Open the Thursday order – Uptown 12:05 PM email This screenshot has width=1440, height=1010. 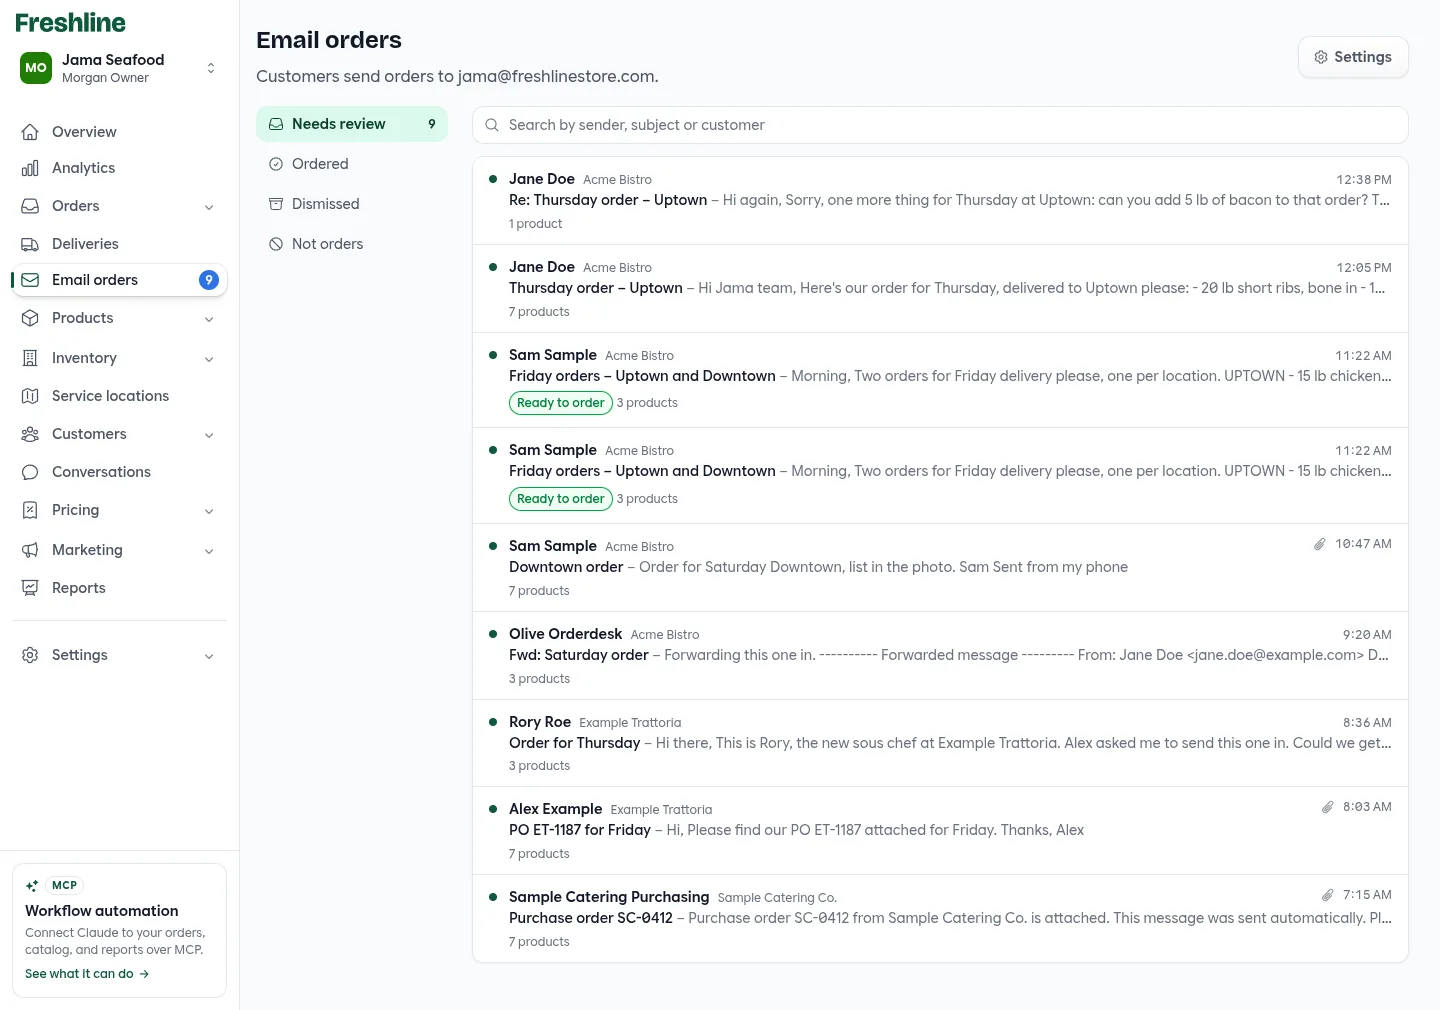(940, 289)
